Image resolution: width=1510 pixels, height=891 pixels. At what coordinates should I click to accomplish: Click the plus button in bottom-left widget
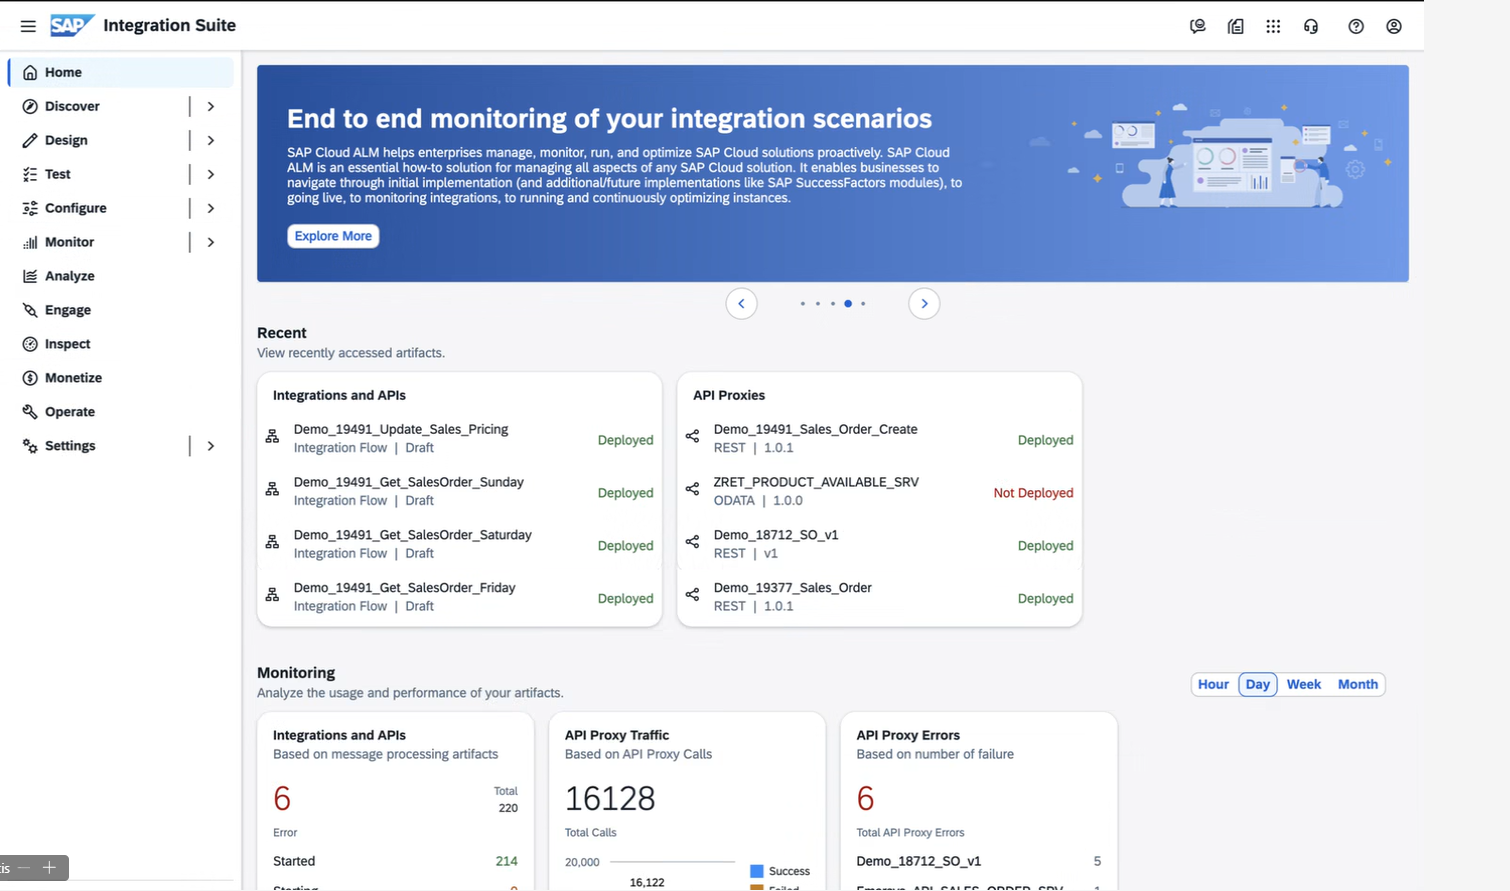point(49,868)
